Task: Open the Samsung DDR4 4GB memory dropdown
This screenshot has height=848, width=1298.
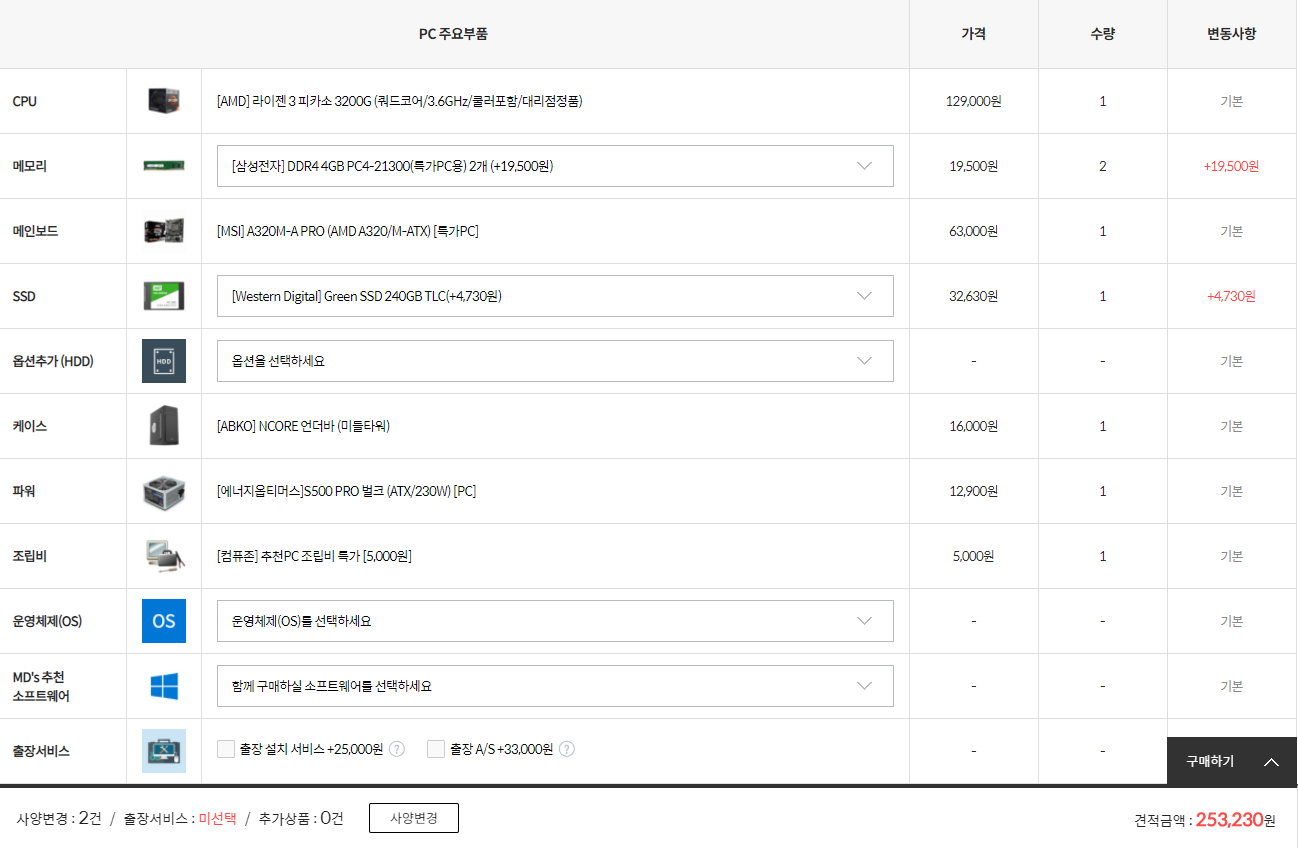Action: [x=555, y=166]
